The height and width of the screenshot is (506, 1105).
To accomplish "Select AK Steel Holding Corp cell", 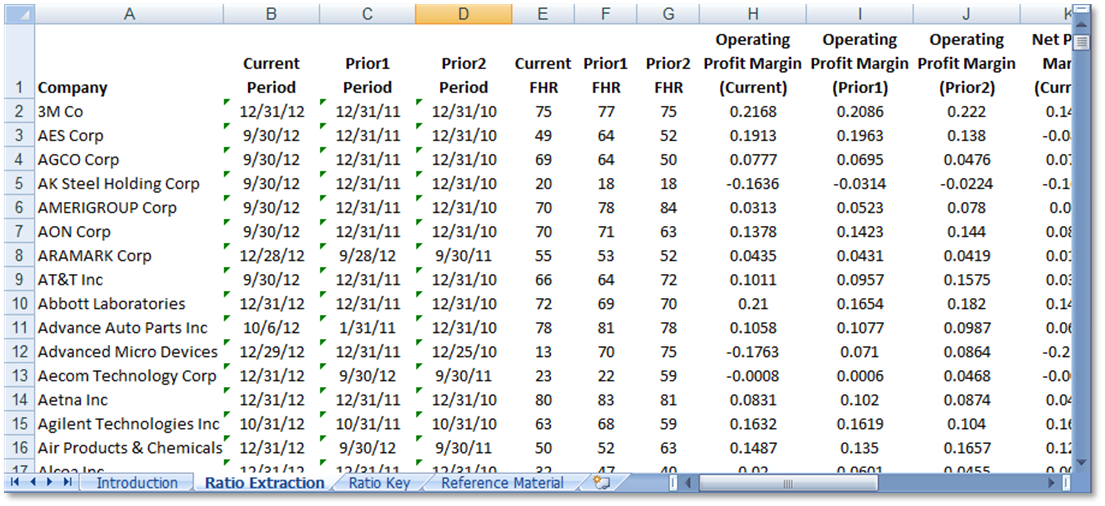I will [129, 183].
